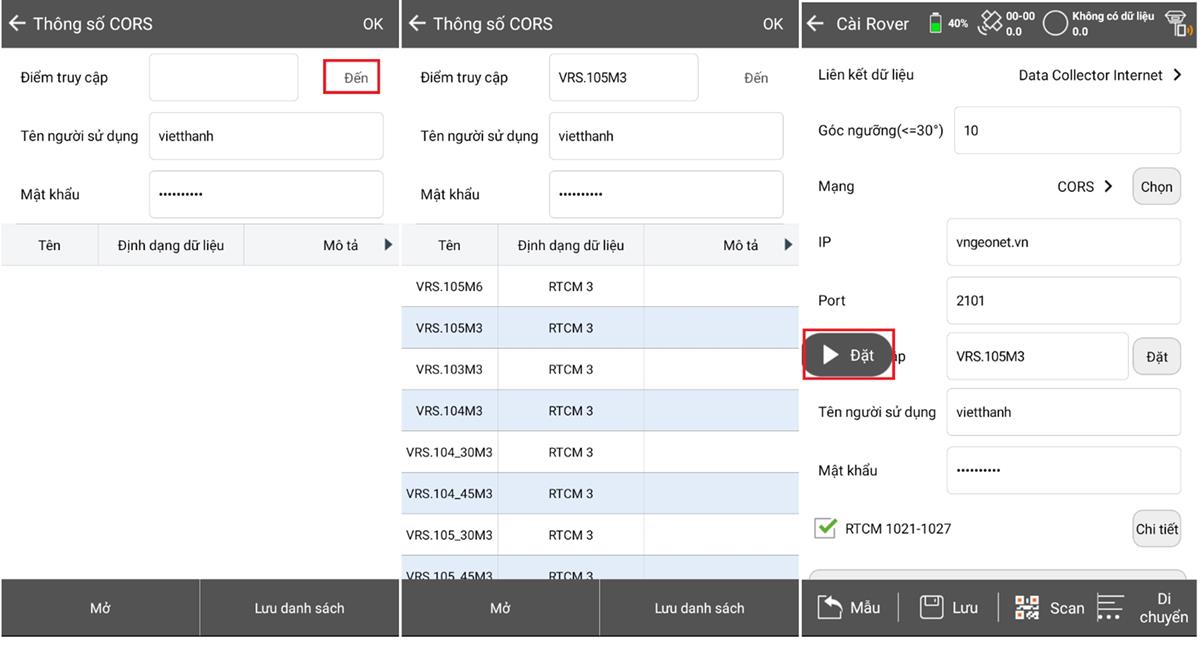Click the red-highlighted Đến button

pyautogui.click(x=352, y=78)
